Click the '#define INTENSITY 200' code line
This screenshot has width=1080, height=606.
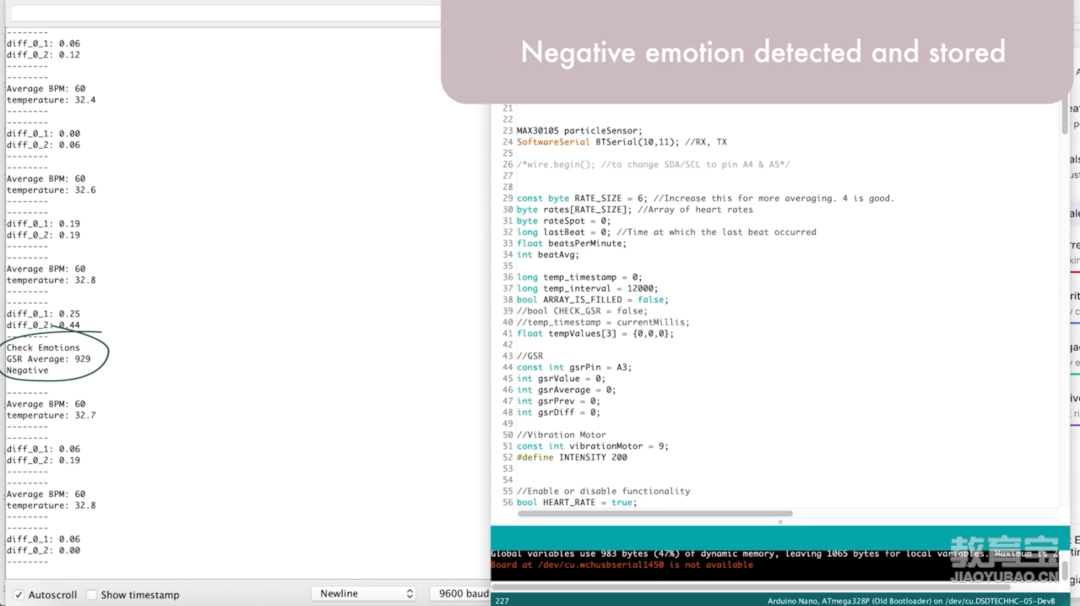[572, 457]
